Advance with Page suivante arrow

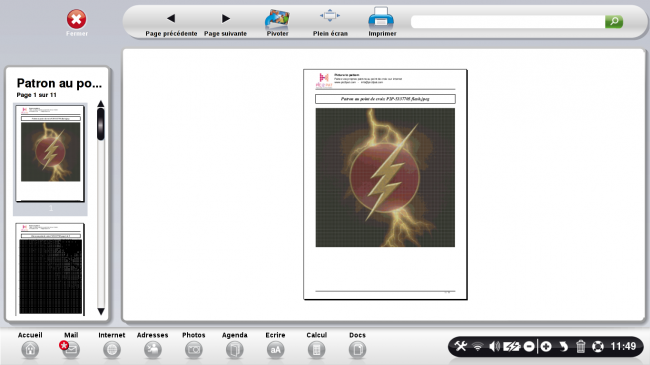point(226,19)
